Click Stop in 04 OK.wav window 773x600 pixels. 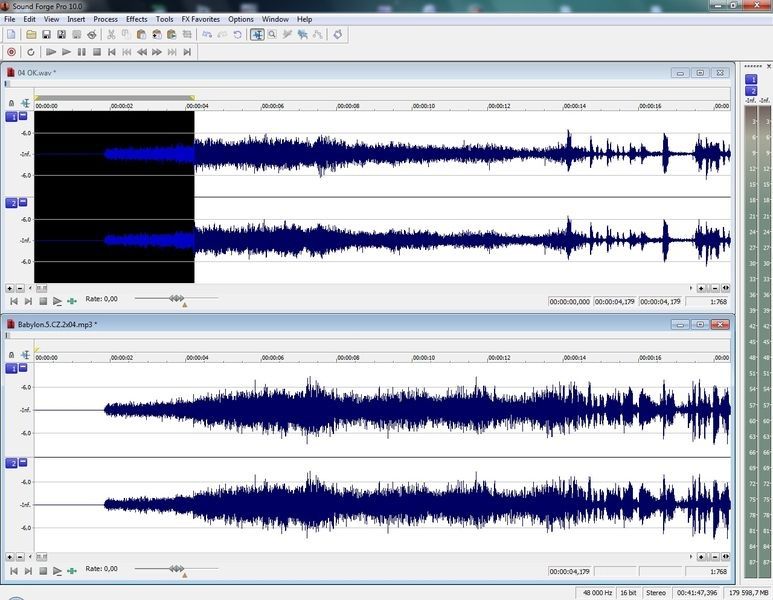pyautogui.click(x=43, y=301)
